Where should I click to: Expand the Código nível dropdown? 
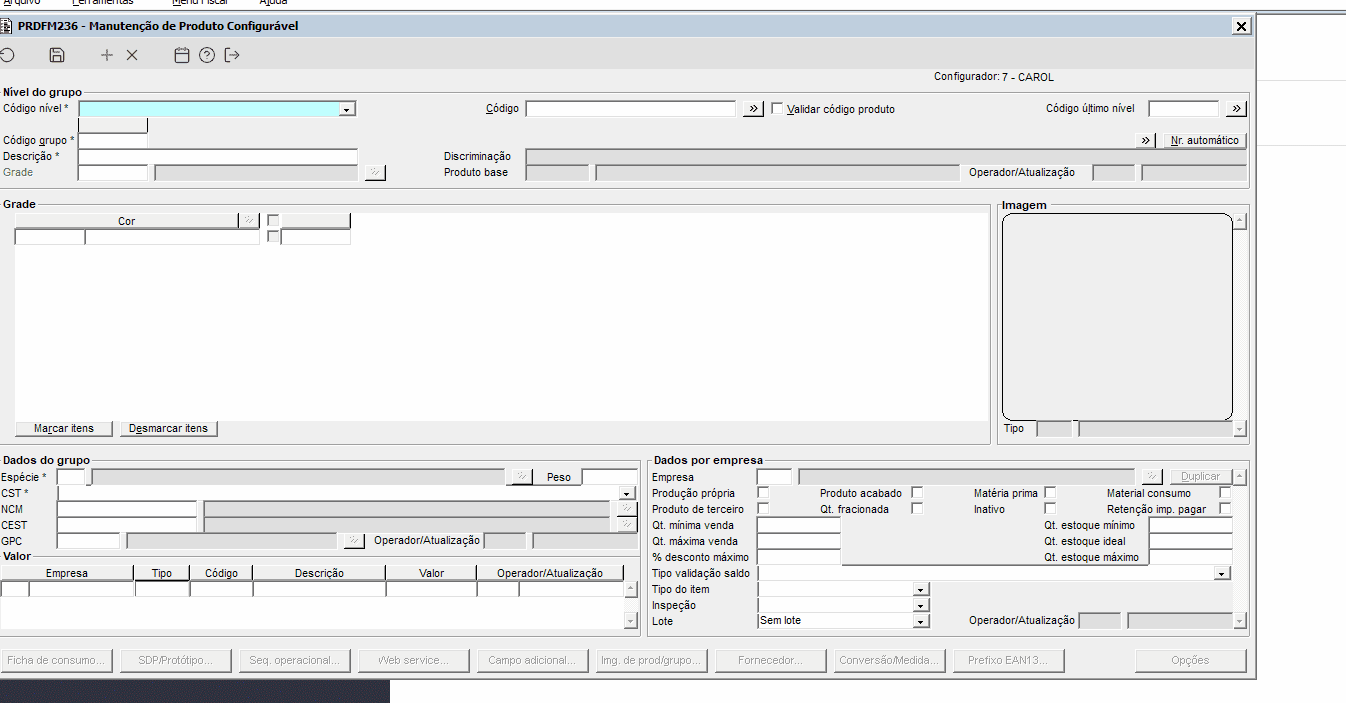point(347,109)
